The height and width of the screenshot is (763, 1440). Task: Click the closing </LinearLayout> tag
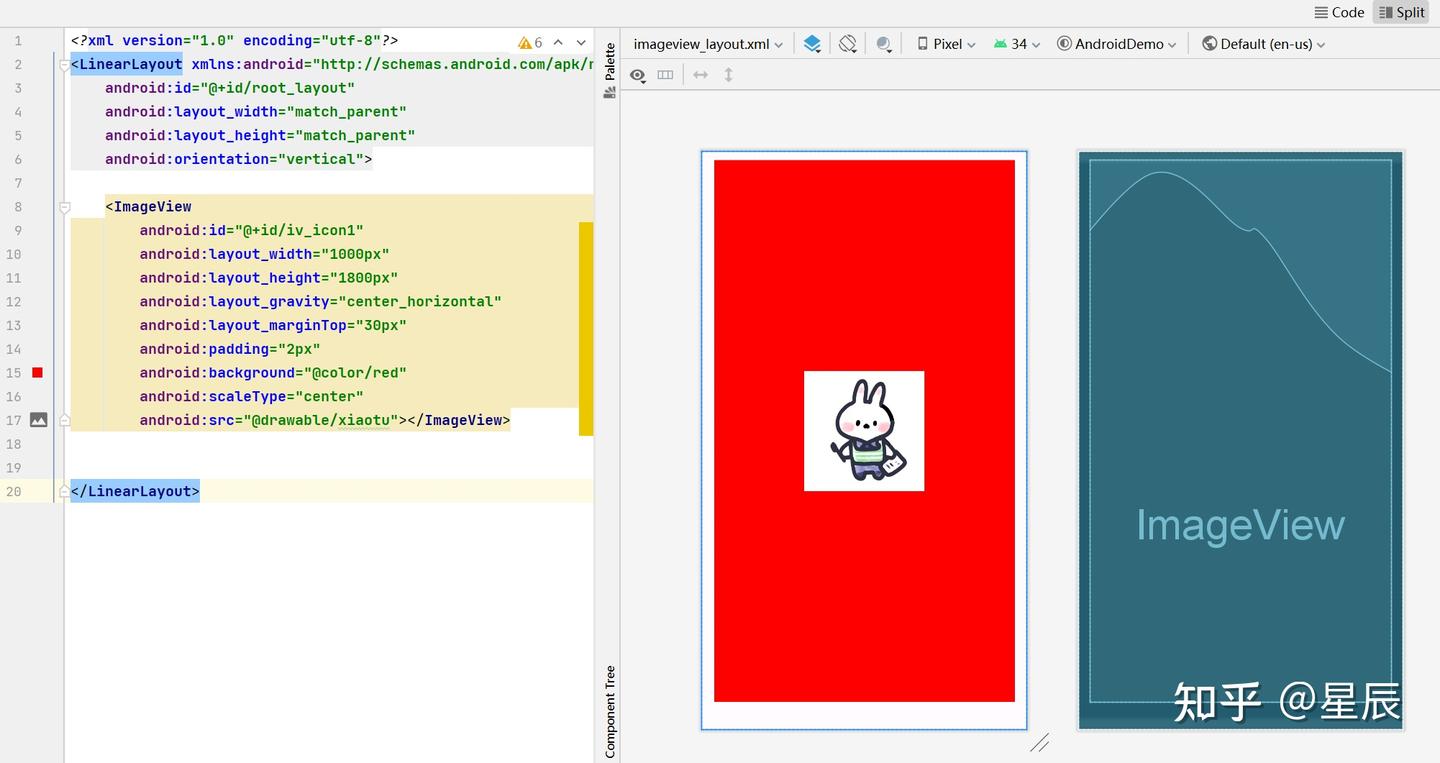pyautogui.click(x=135, y=491)
